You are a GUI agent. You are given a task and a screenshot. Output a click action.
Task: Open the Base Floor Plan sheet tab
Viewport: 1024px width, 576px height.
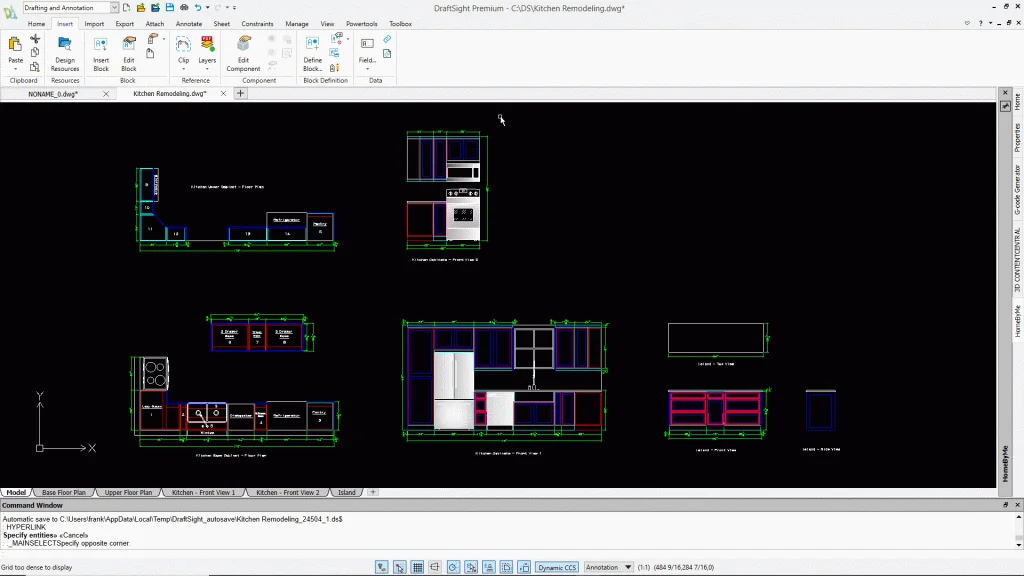(x=64, y=492)
